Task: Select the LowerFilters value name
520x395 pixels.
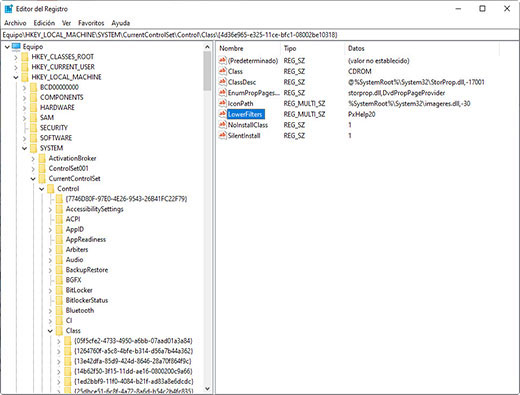Action: 246,114
